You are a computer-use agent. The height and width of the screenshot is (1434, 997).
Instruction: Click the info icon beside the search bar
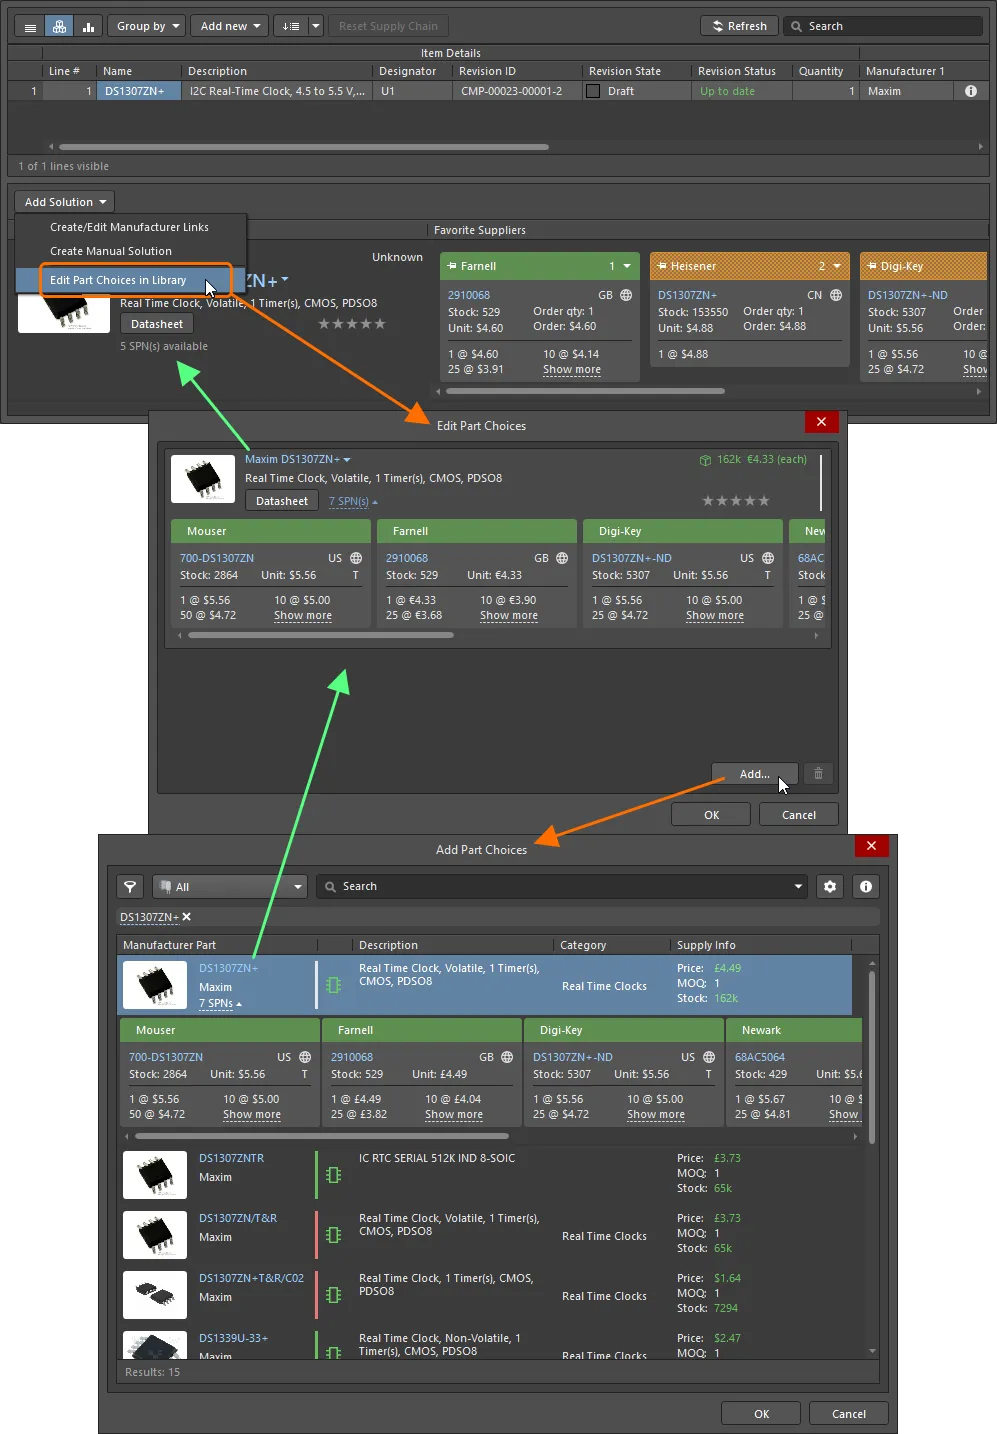click(865, 886)
